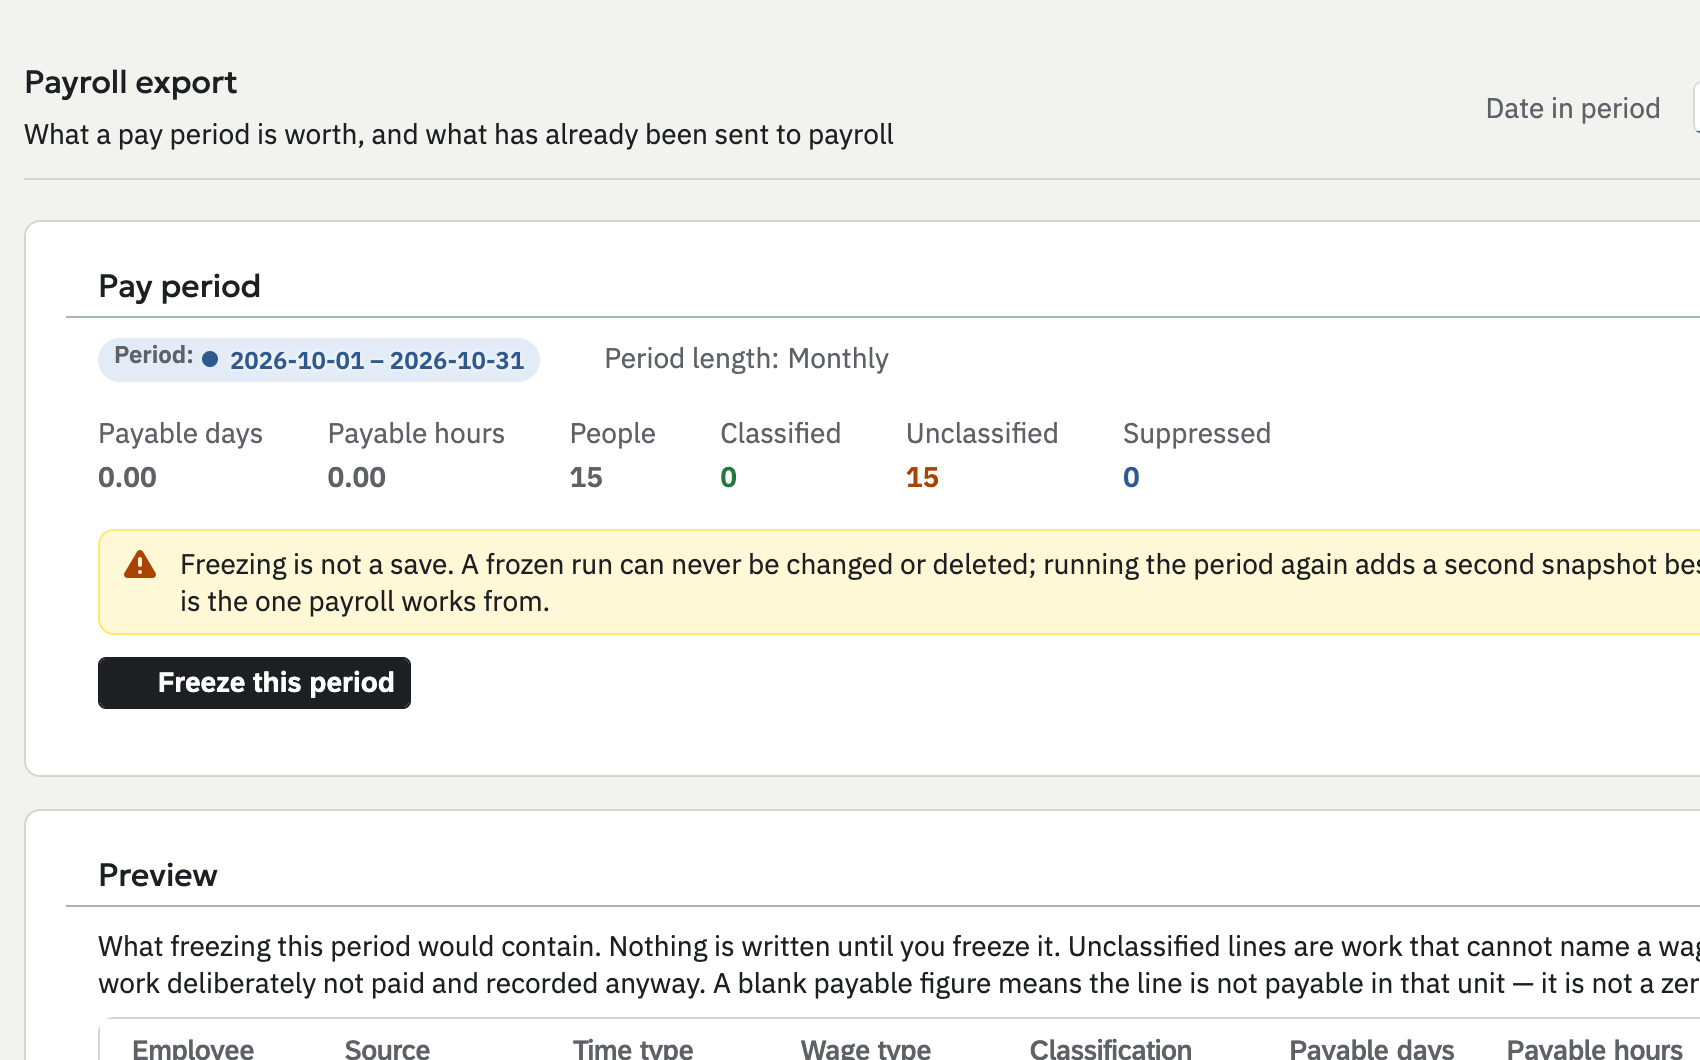Click the Preview section heading
This screenshot has width=1700, height=1060.
pyautogui.click(x=158, y=875)
